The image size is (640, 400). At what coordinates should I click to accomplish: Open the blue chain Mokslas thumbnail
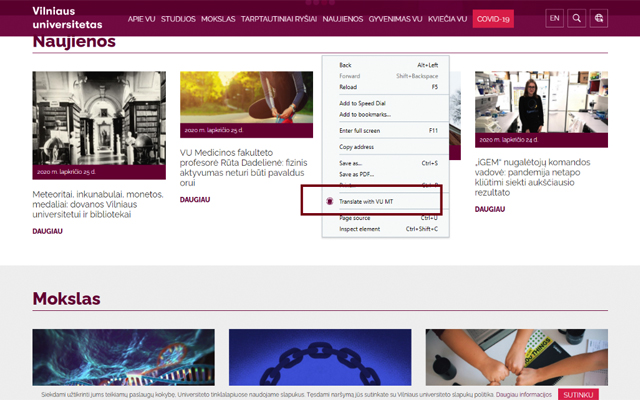320,357
